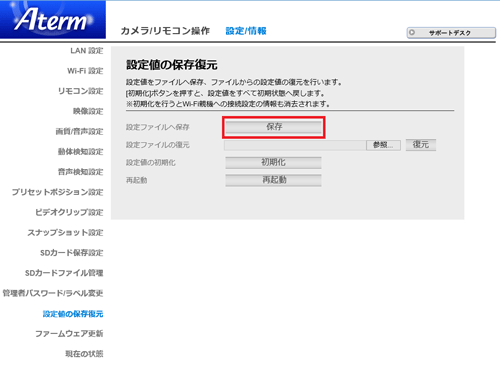Open SDカードファイル管理 in sidebar

[x=64, y=273]
